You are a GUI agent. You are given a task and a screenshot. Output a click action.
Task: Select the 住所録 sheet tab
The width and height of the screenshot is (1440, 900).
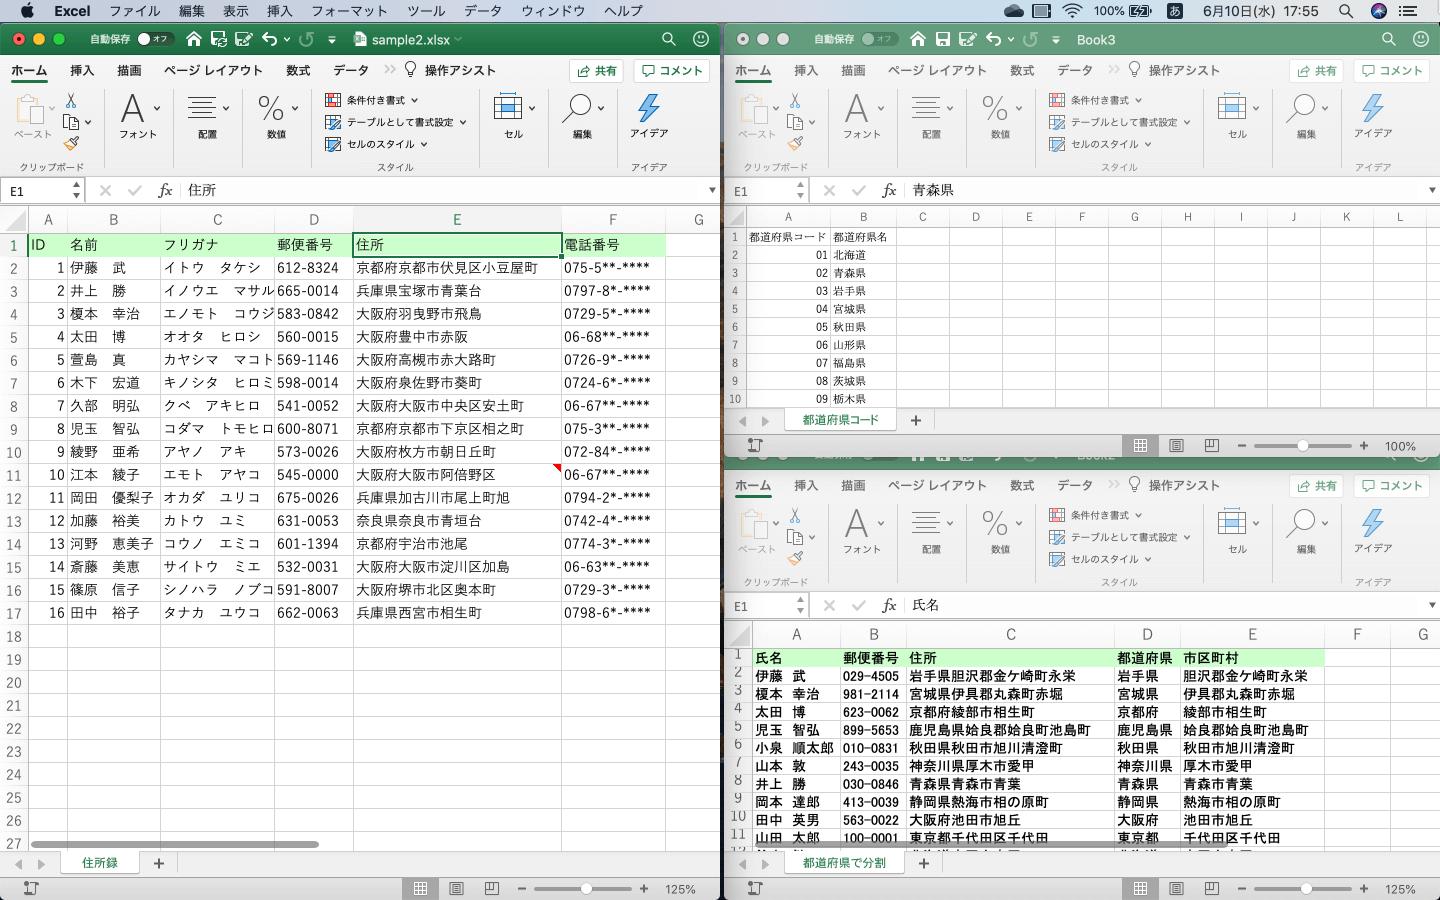100,863
